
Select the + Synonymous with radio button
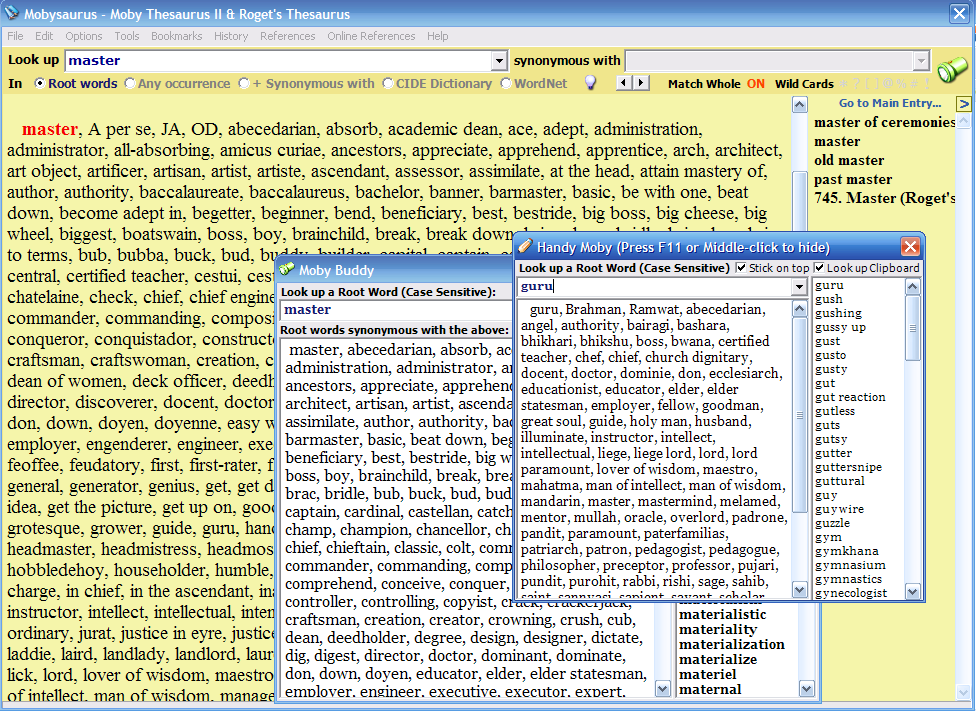pyautogui.click(x=244, y=83)
